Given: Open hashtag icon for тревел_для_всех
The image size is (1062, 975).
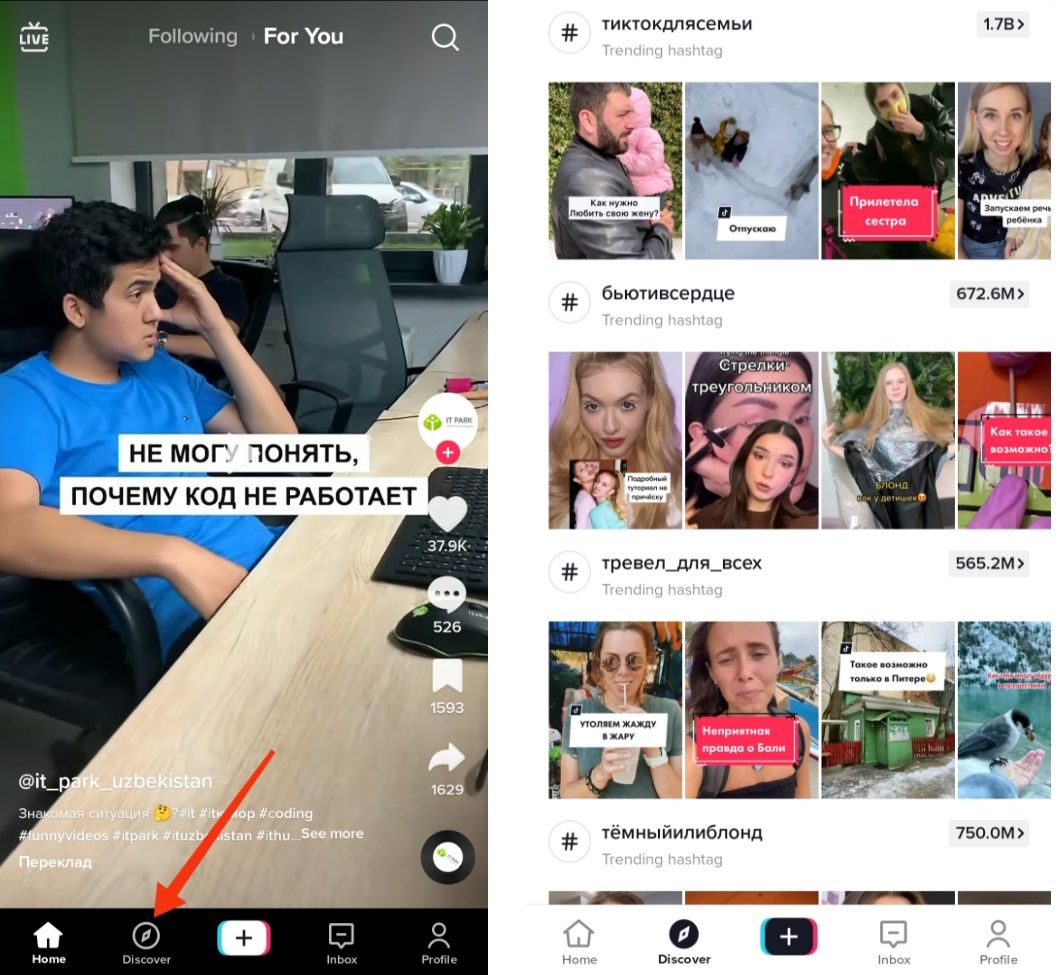Looking at the screenshot, I should 570,572.
